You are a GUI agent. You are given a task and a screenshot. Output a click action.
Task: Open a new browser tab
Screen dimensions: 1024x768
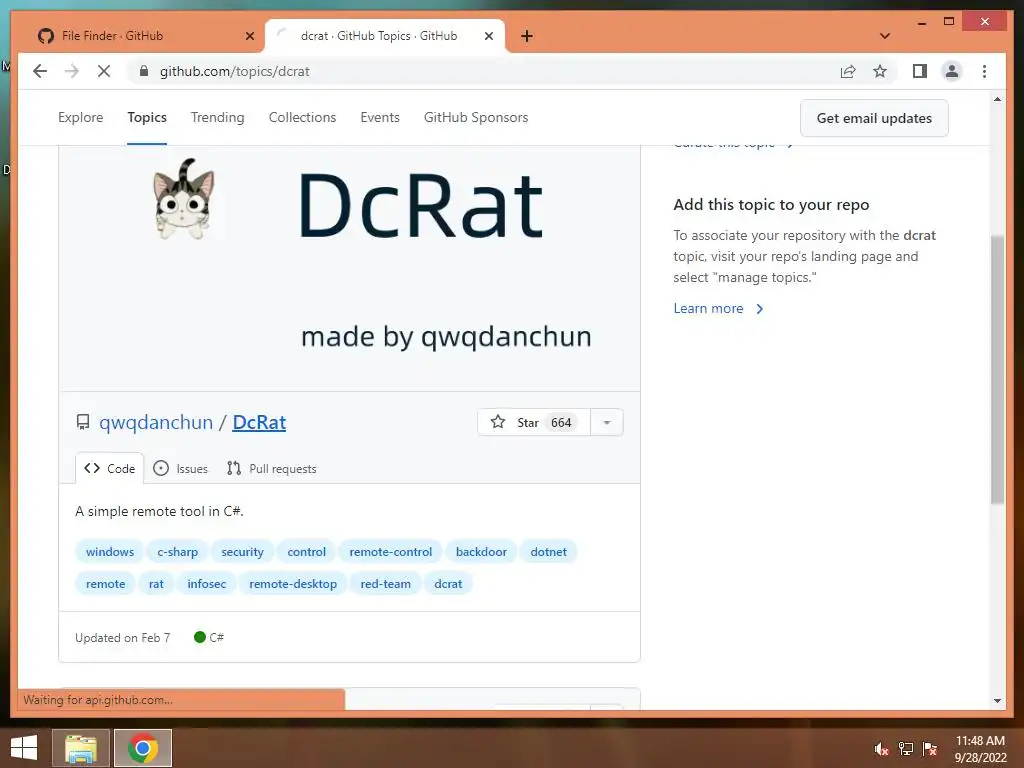coord(527,36)
